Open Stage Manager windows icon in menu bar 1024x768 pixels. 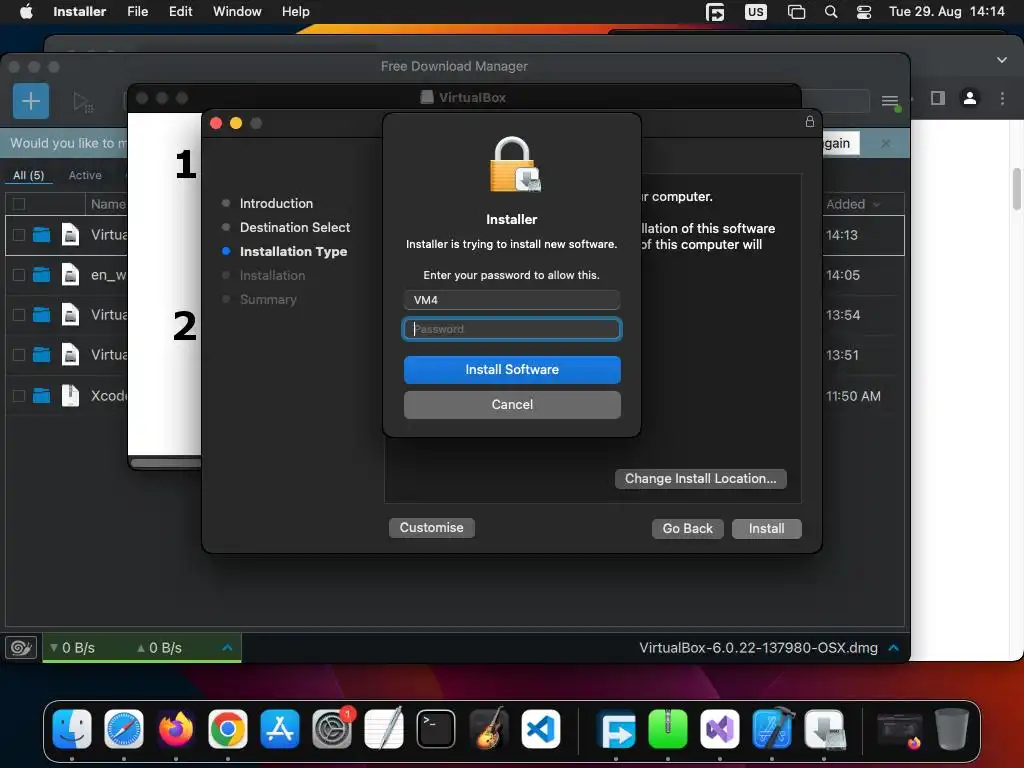(796, 12)
